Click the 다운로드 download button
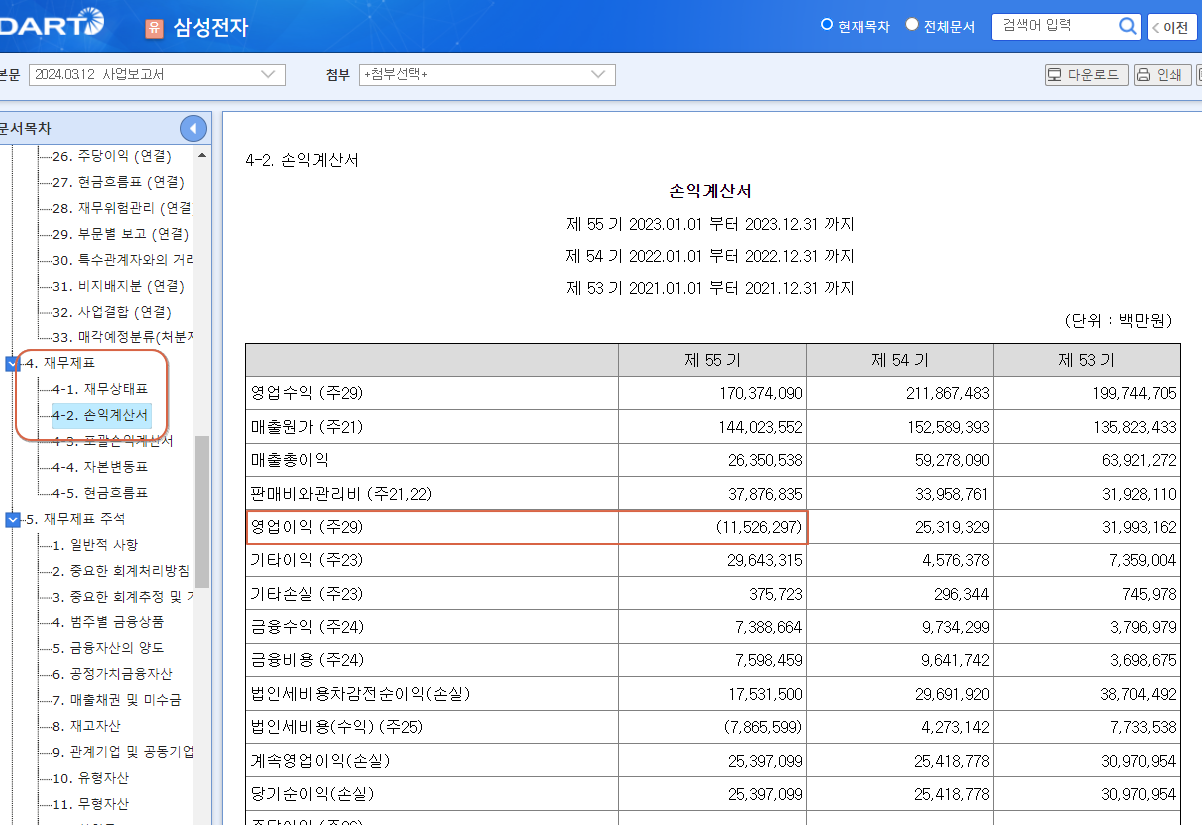This screenshot has height=825, width=1202. (1086, 75)
